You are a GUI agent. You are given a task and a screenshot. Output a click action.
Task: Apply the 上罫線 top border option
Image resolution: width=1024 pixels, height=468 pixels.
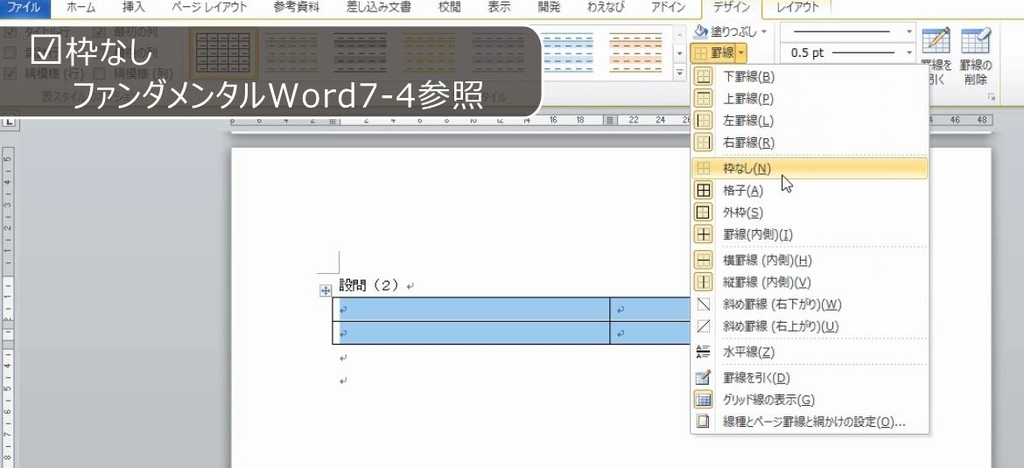point(809,99)
